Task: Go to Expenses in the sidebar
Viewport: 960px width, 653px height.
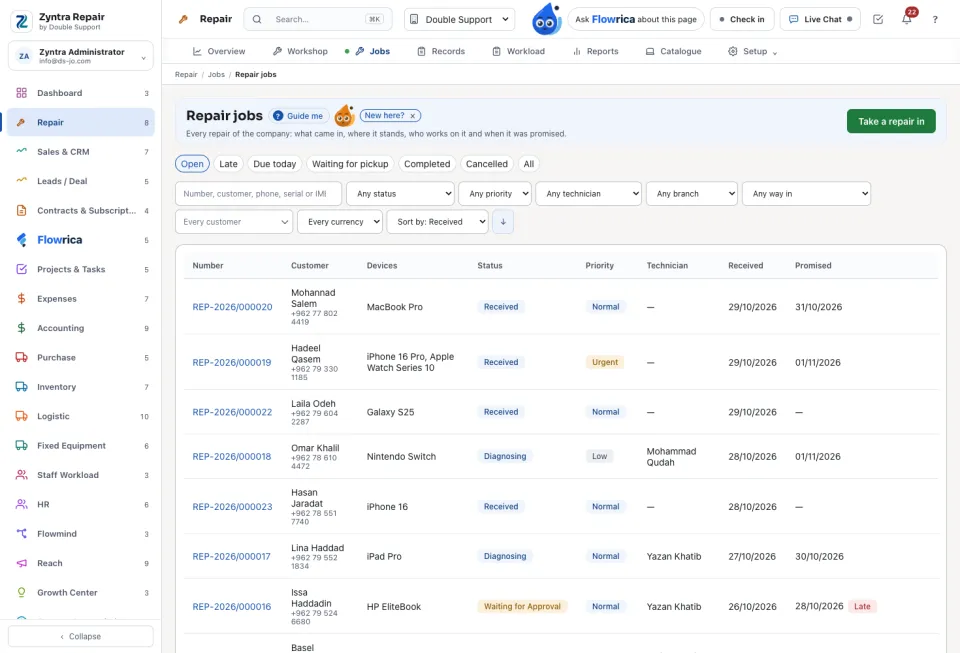Action: tap(81, 299)
